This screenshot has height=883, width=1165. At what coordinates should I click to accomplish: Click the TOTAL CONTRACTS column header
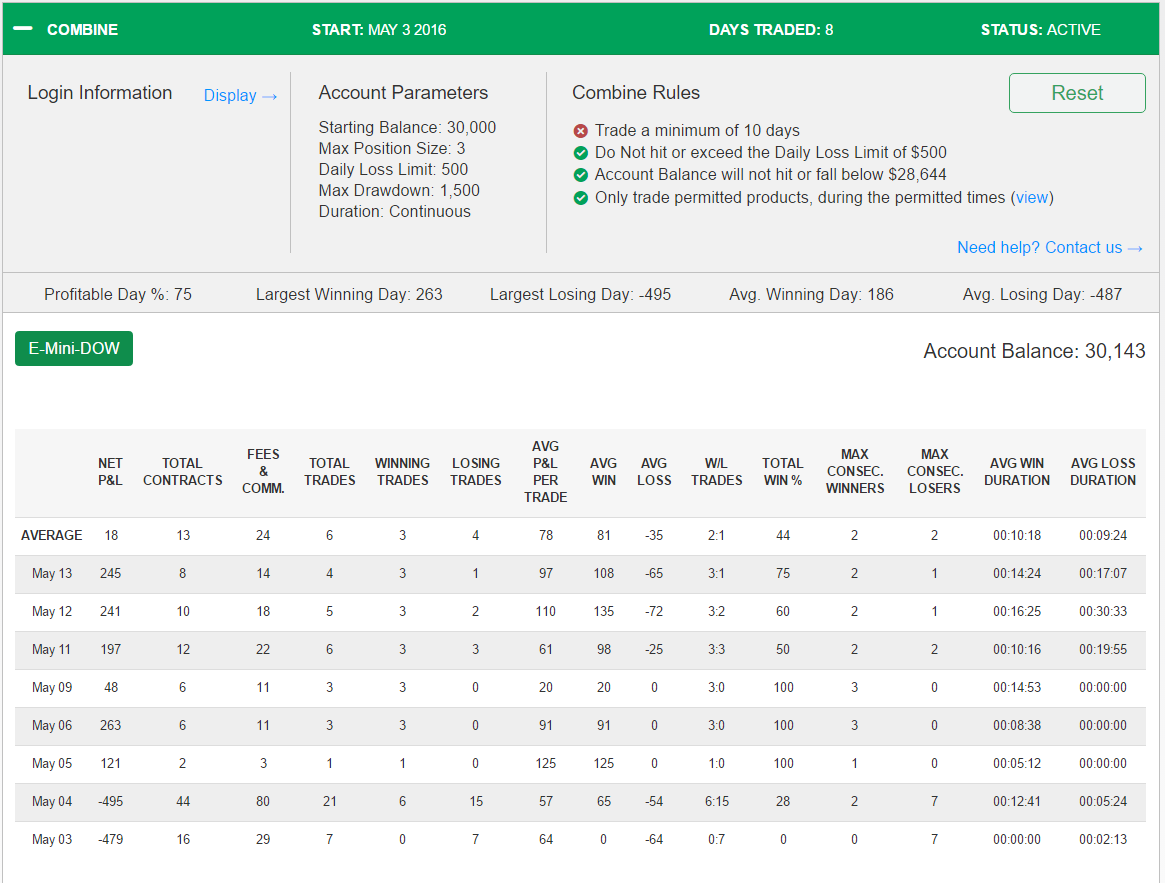tap(183, 471)
